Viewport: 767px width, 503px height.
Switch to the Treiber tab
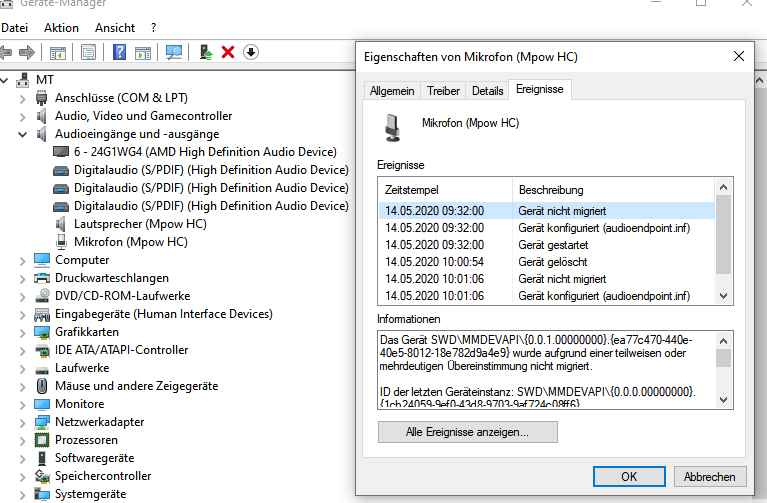[x=443, y=91]
